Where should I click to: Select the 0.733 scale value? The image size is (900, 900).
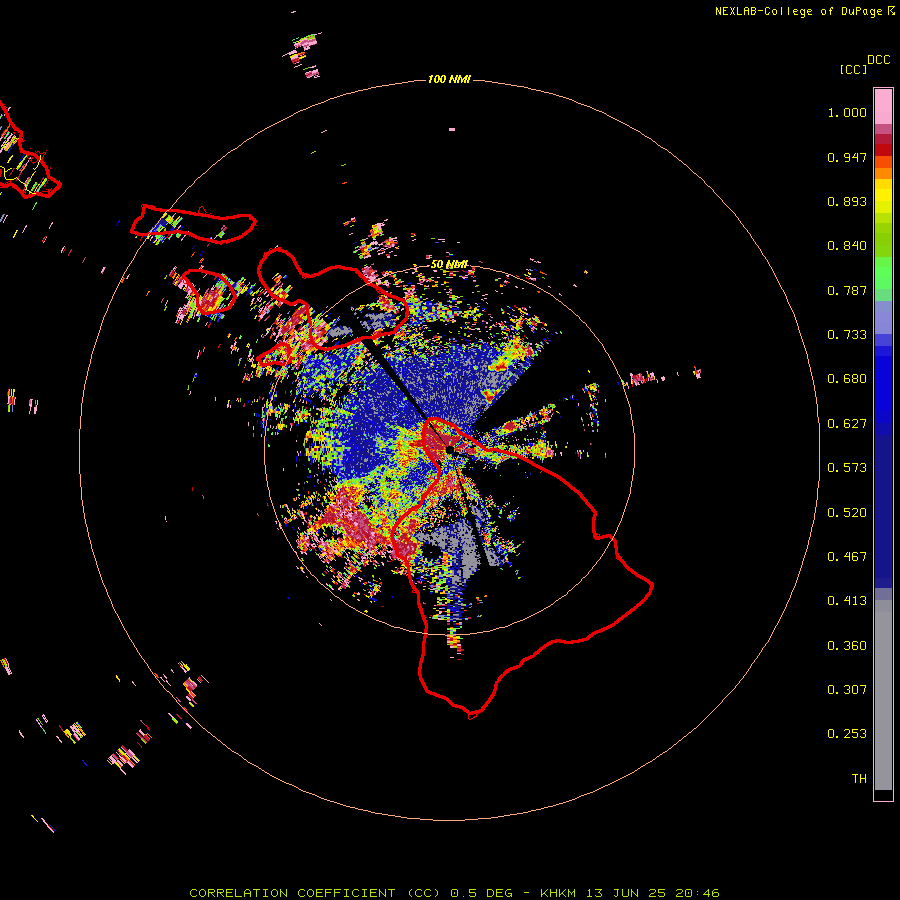click(x=847, y=335)
